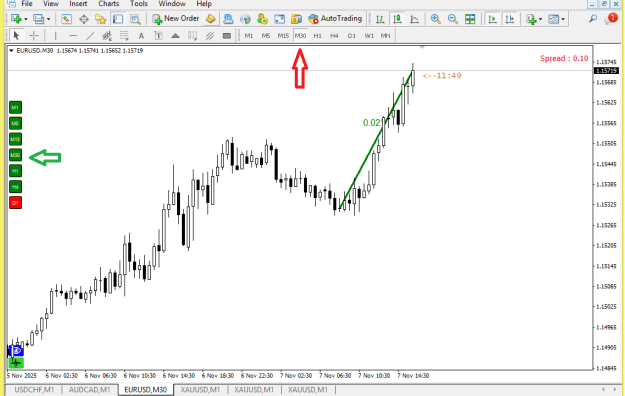
Task: Zoom in on the chart
Action: [435, 19]
